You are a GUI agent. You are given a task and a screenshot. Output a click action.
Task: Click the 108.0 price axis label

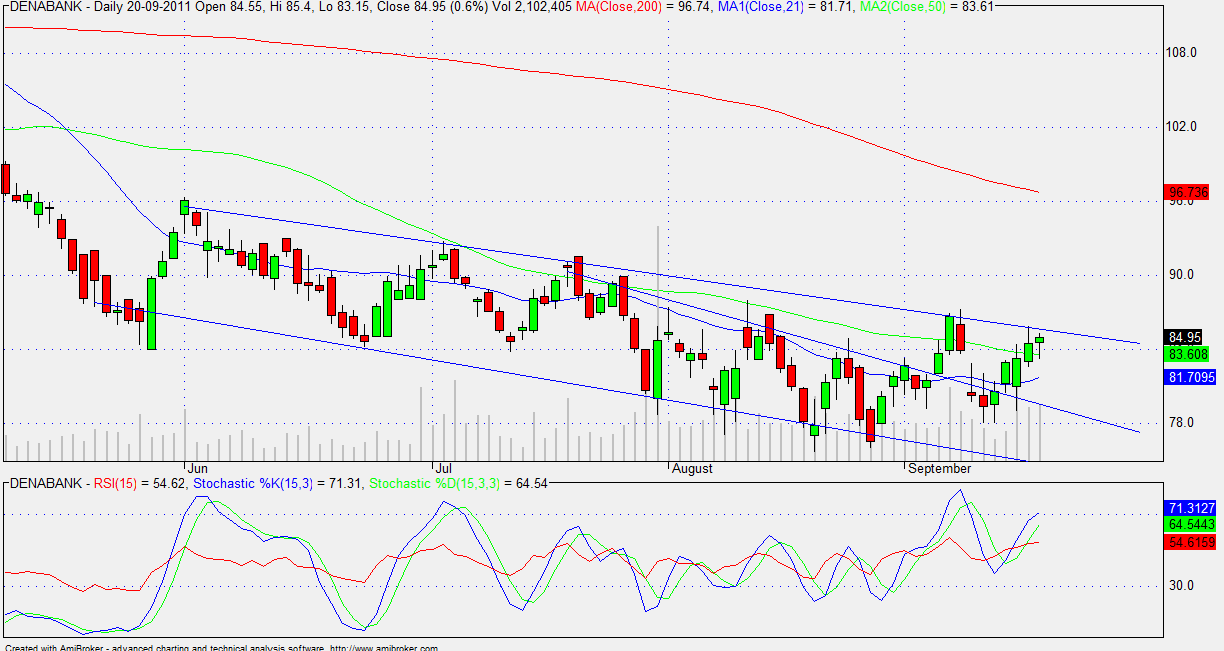[1182, 52]
